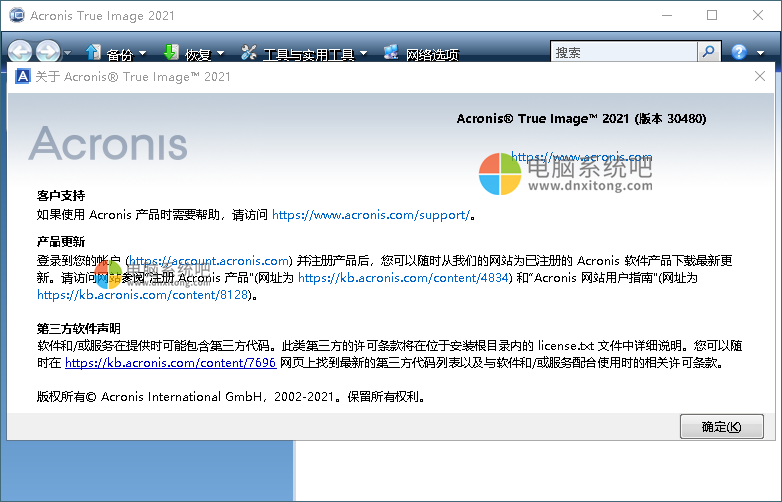Open the kb.acronis.com/content/4834 link
The height and width of the screenshot is (502, 782).
(403, 278)
